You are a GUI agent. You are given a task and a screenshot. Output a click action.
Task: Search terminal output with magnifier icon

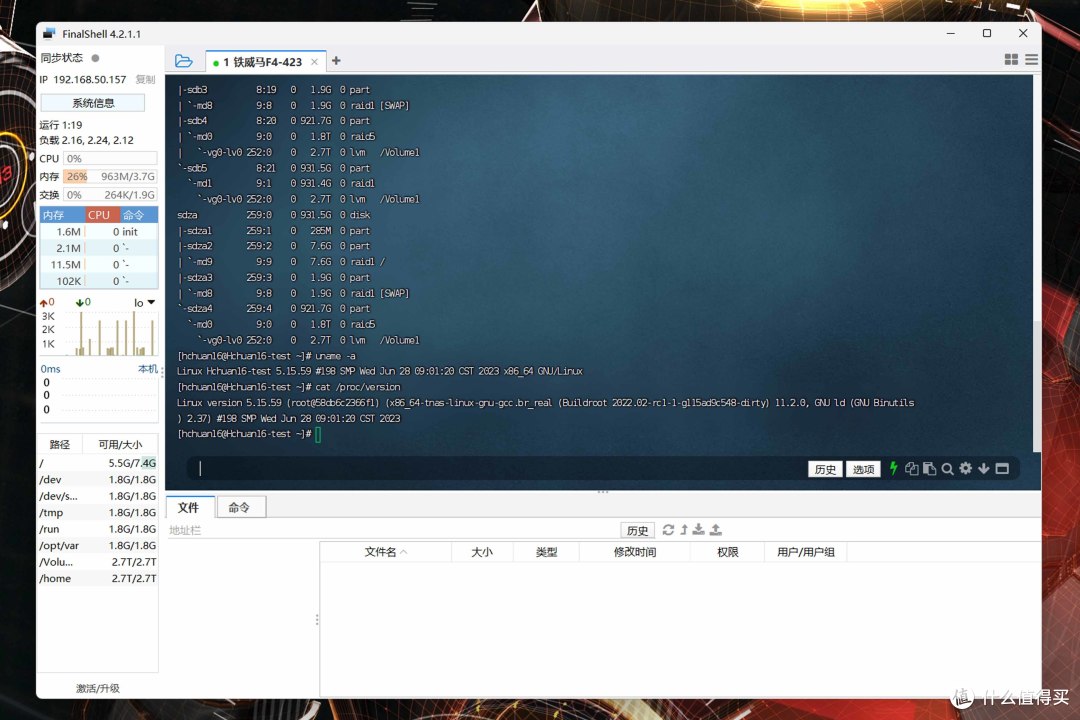click(x=947, y=469)
